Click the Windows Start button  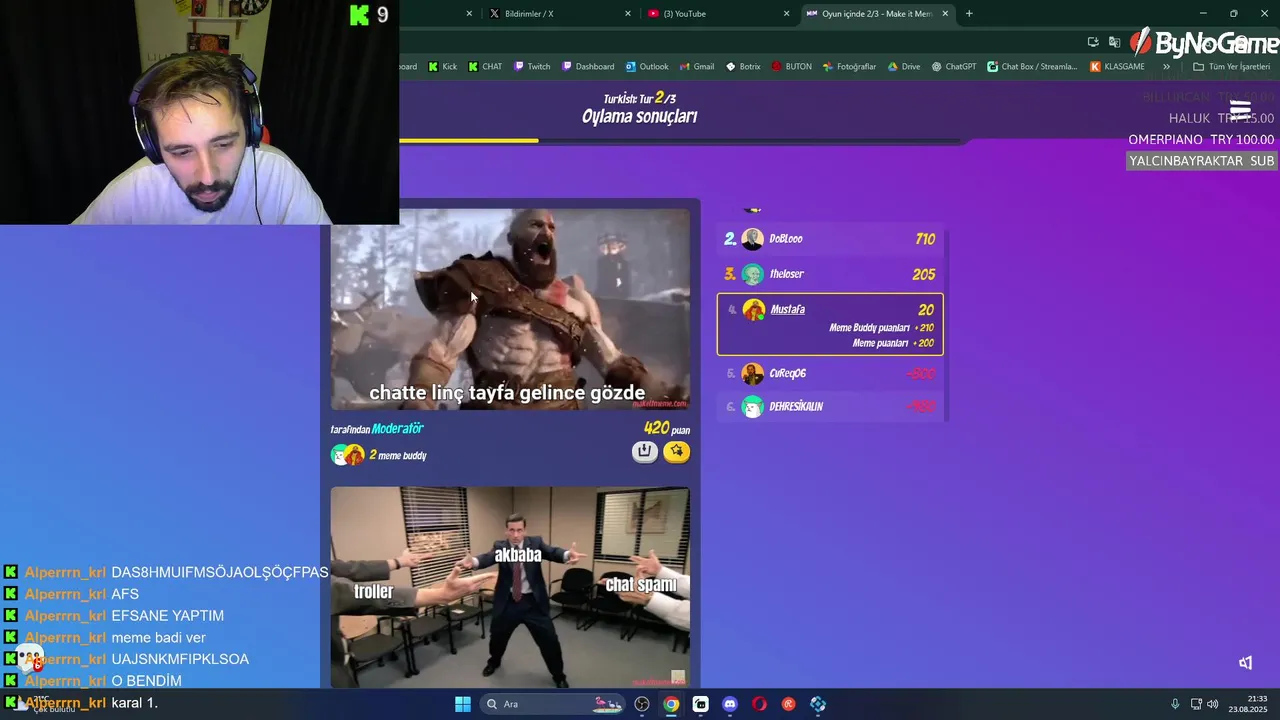(x=463, y=704)
